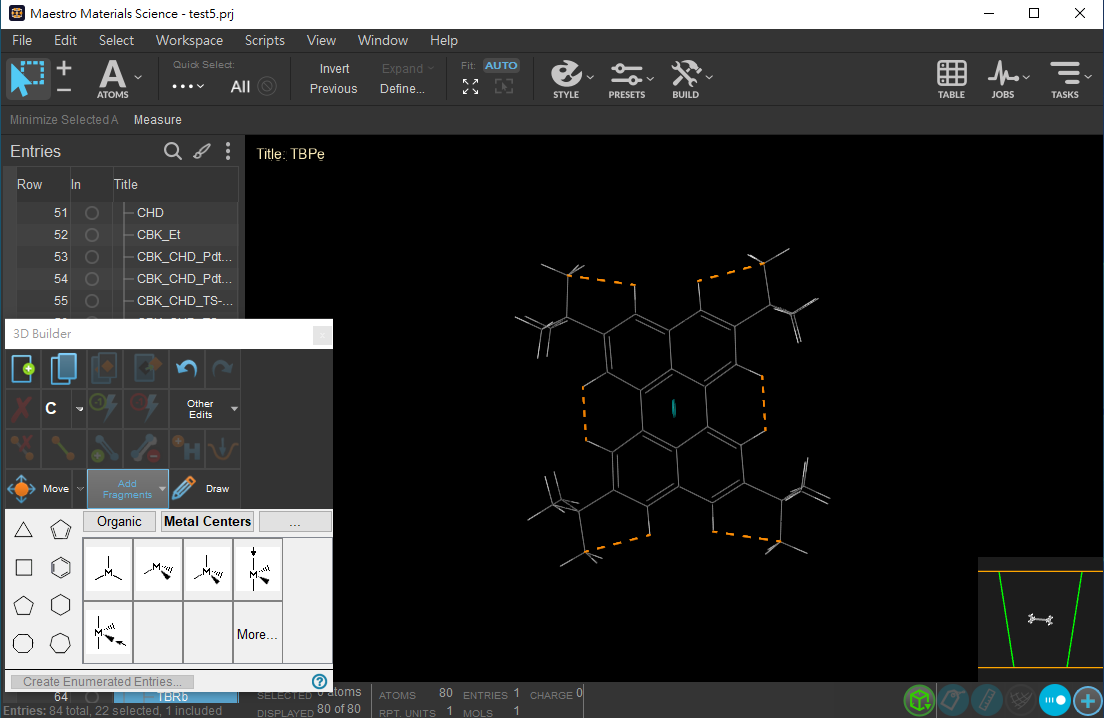The height and width of the screenshot is (718, 1104).
Task: Expand the Atoms pick mode dropdown arrow
Action: (x=138, y=77)
